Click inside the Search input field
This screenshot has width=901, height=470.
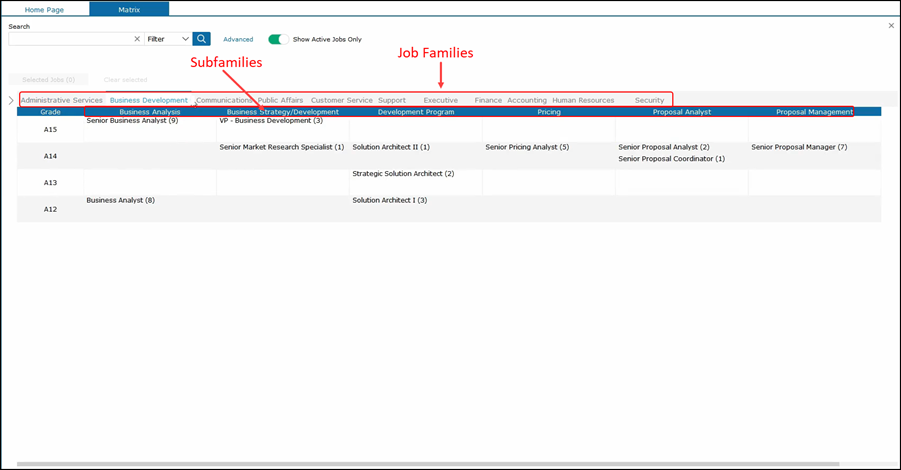point(70,39)
